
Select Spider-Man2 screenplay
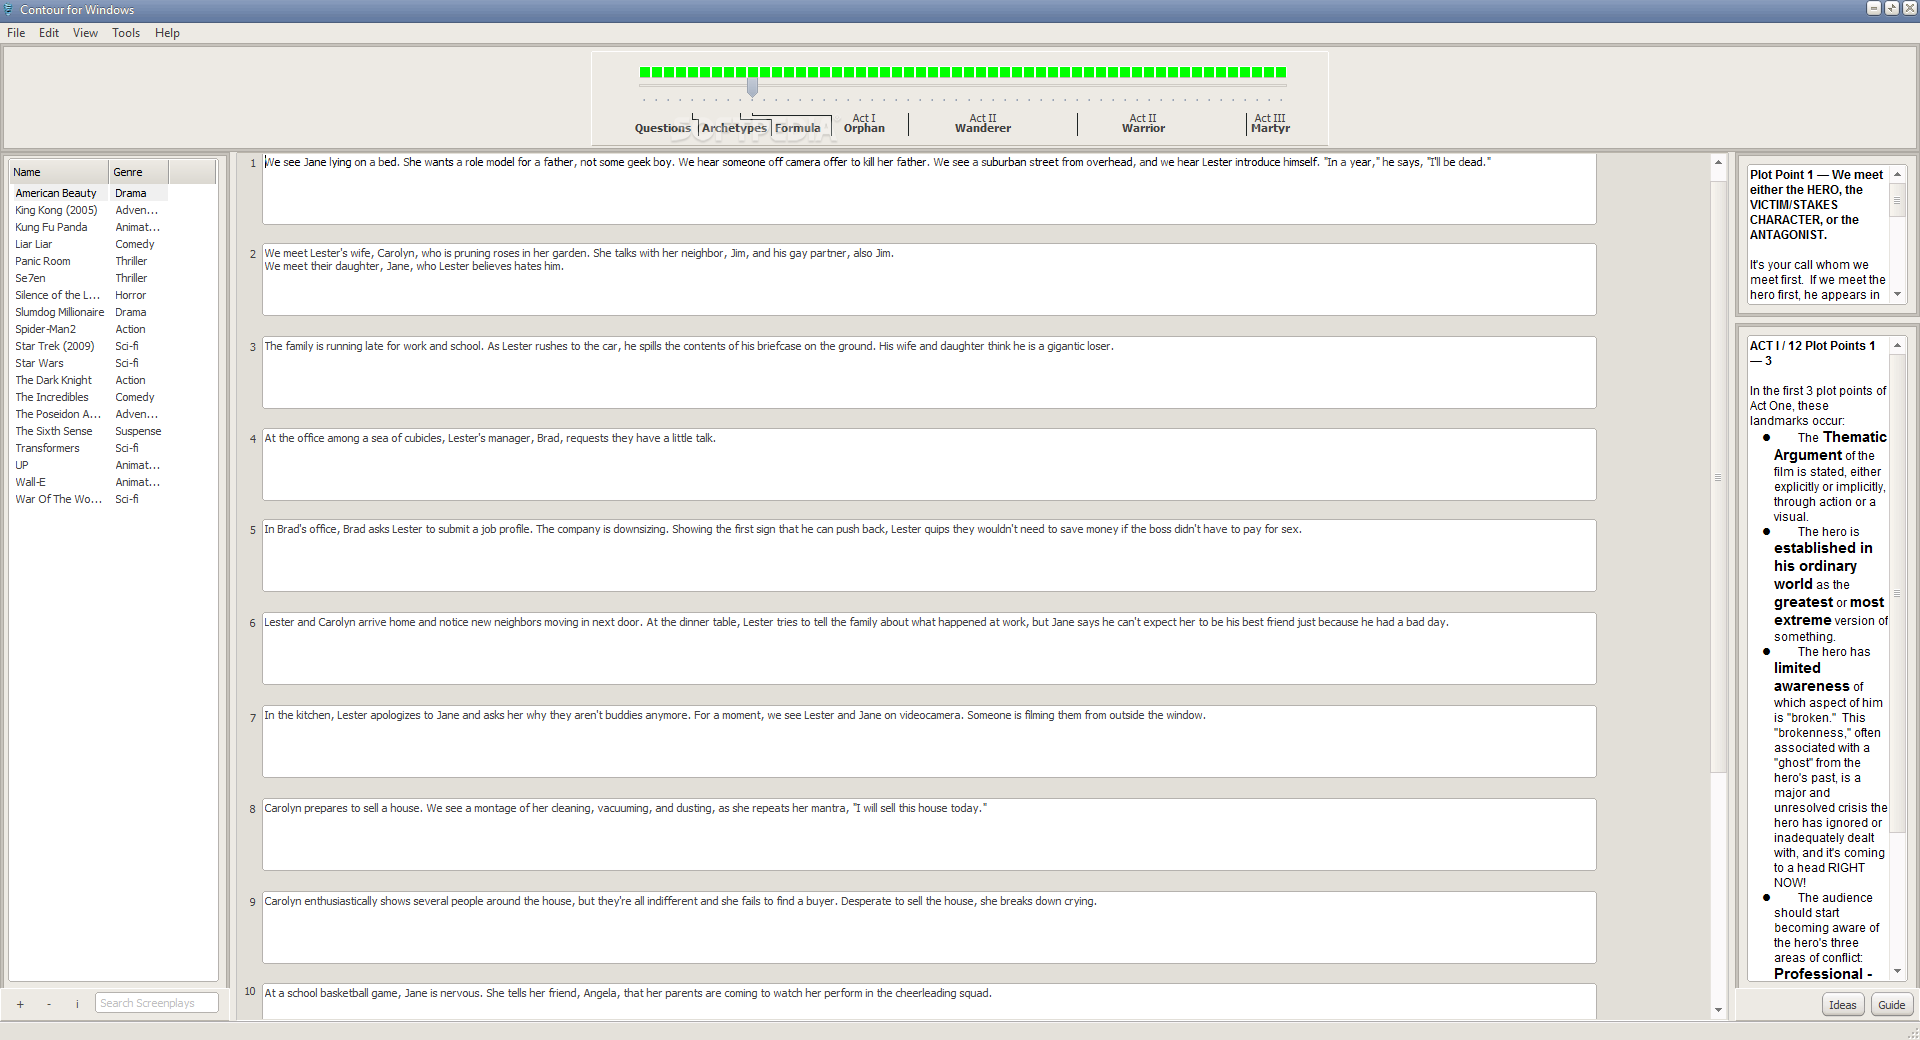[x=89, y=329]
